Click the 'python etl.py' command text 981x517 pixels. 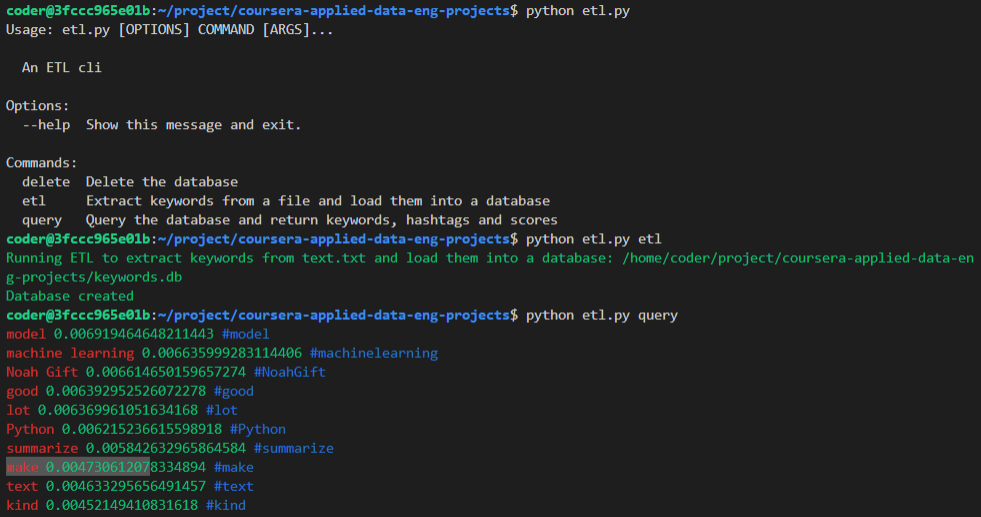[x=577, y=11]
